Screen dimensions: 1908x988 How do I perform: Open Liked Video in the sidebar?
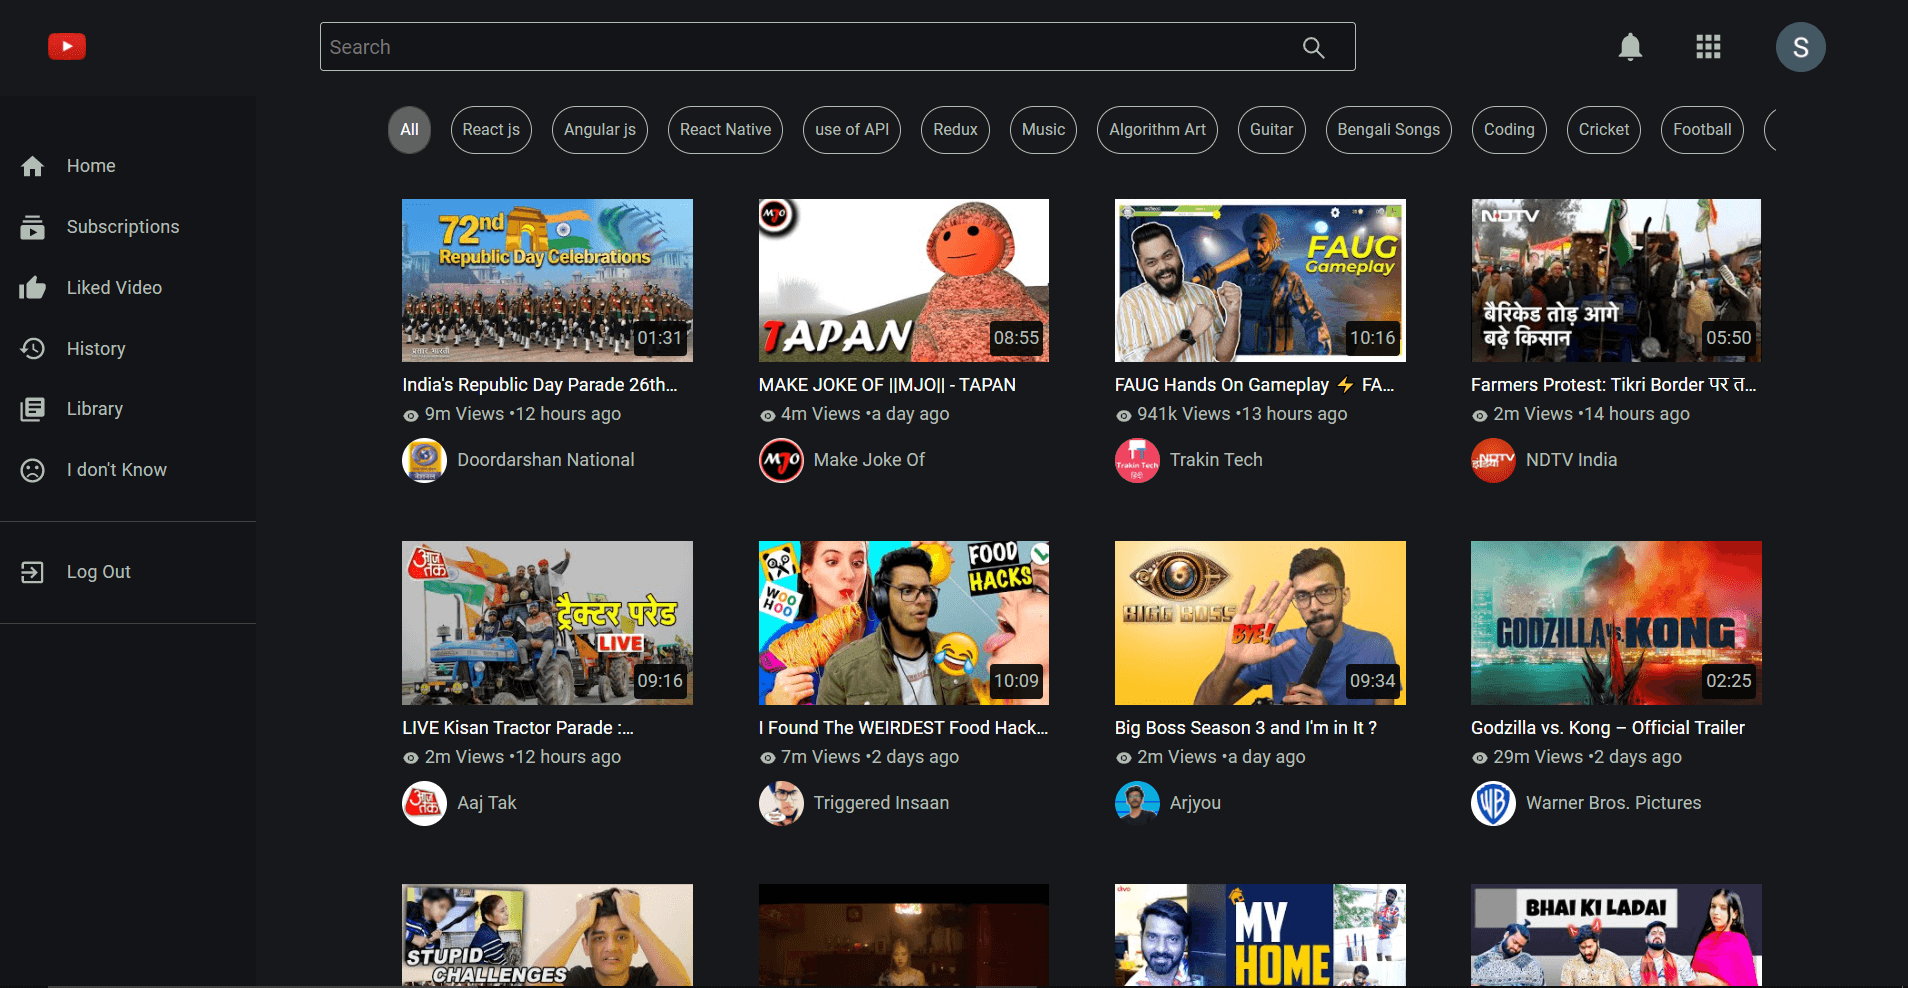(x=113, y=288)
